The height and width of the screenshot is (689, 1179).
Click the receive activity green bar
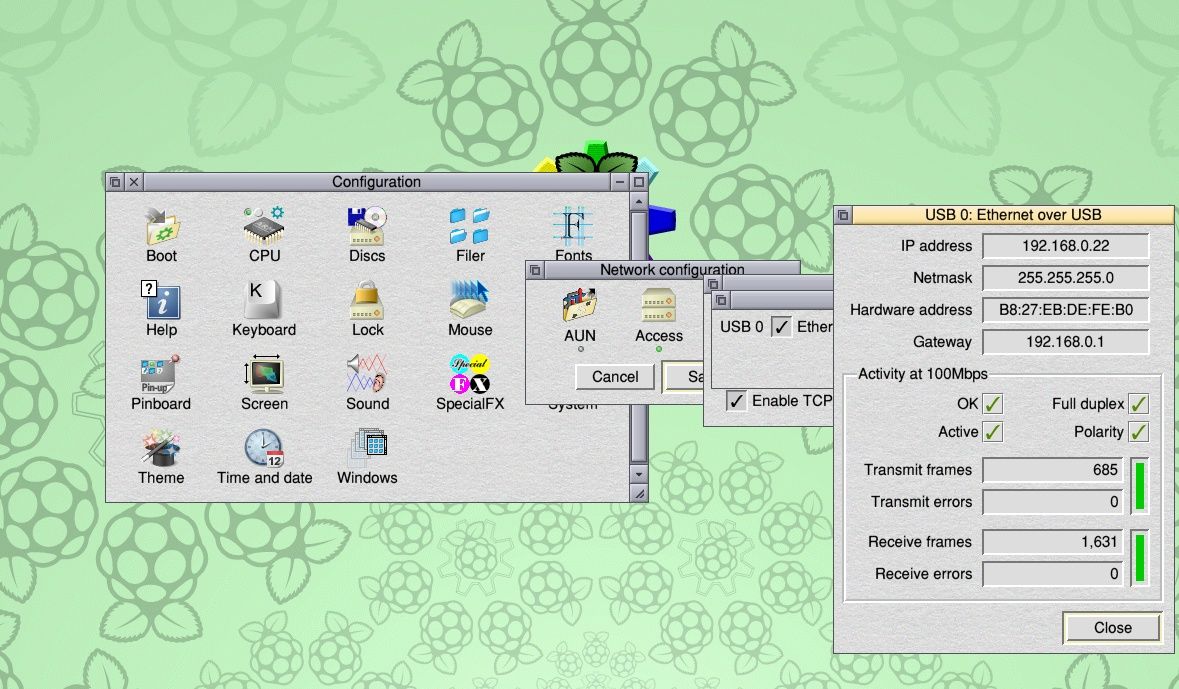pos(1140,558)
